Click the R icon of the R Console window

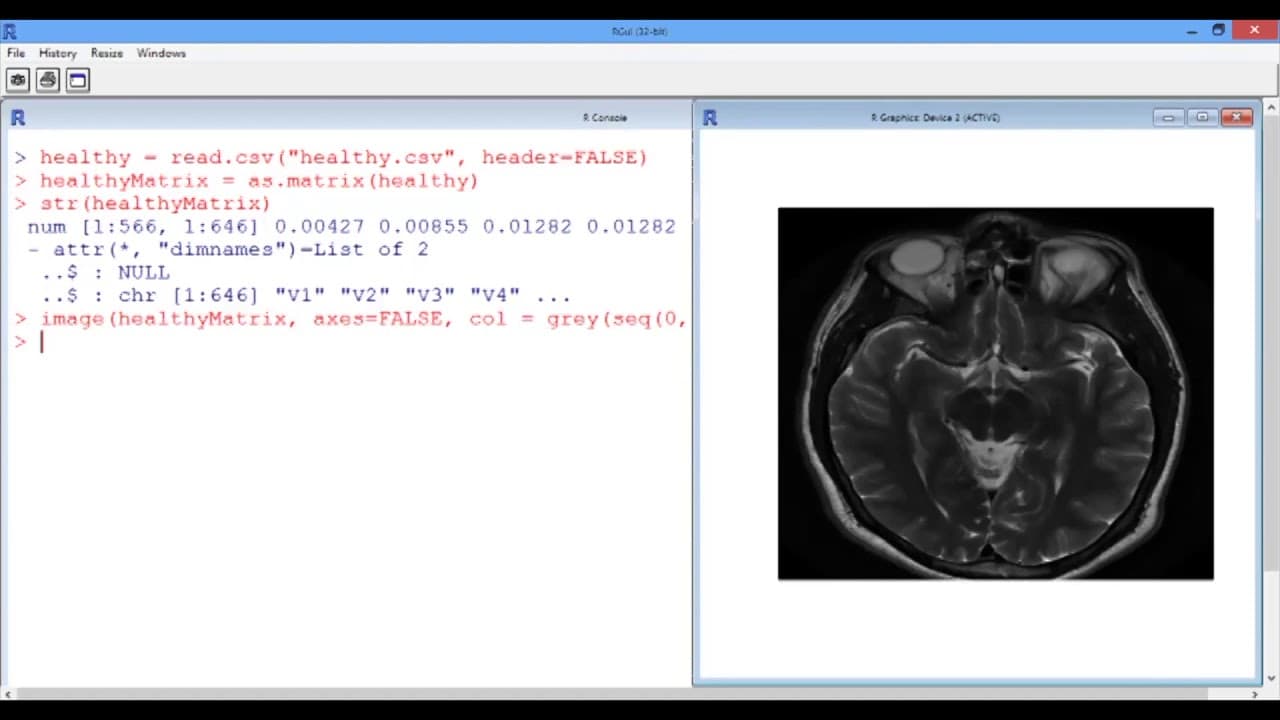[x=18, y=118]
